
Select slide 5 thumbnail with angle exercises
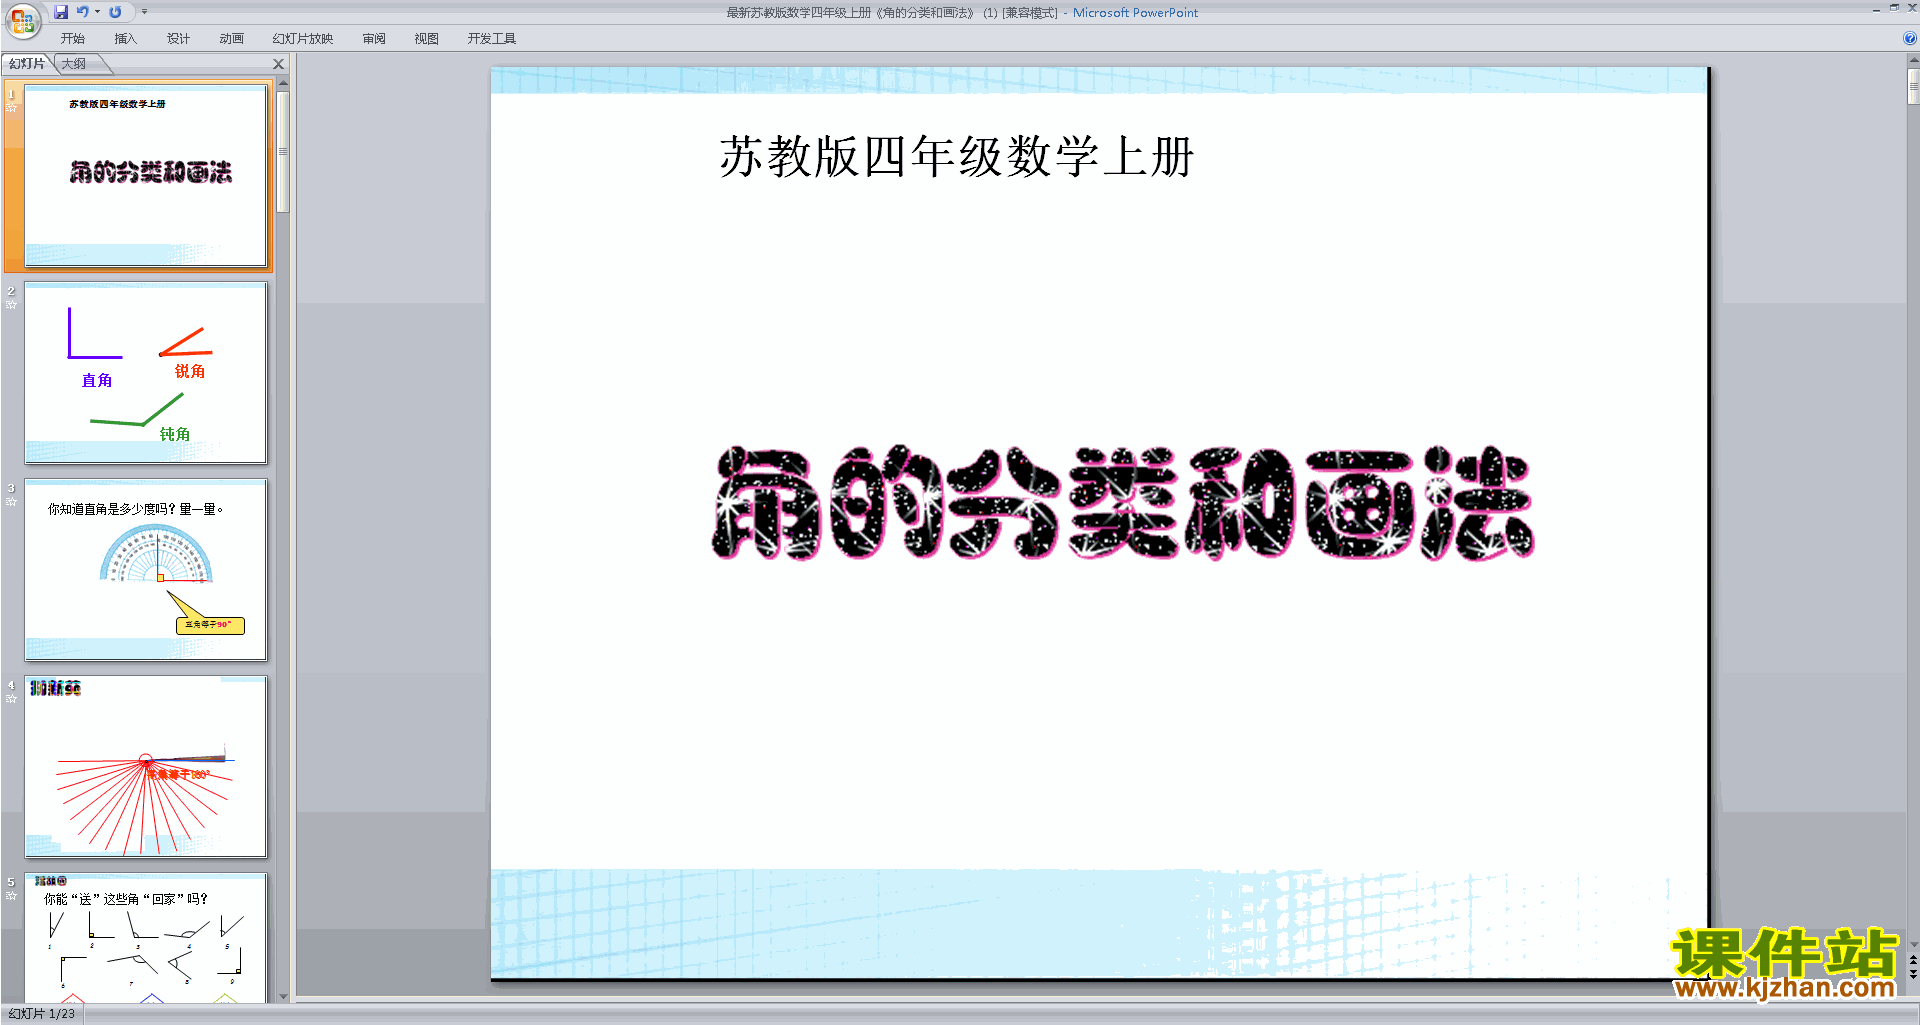(x=146, y=938)
